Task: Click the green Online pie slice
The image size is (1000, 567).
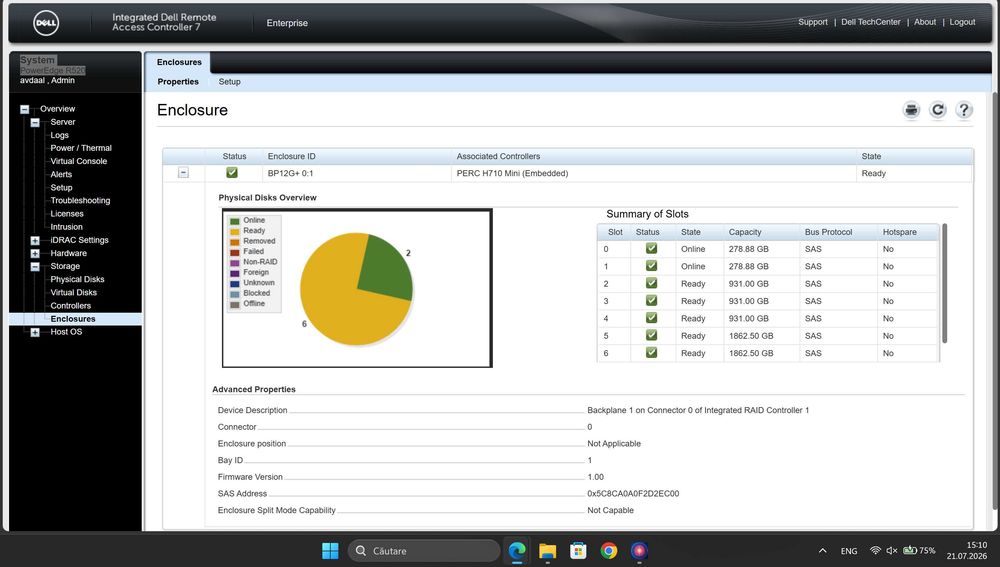Action: click(386, 269)
